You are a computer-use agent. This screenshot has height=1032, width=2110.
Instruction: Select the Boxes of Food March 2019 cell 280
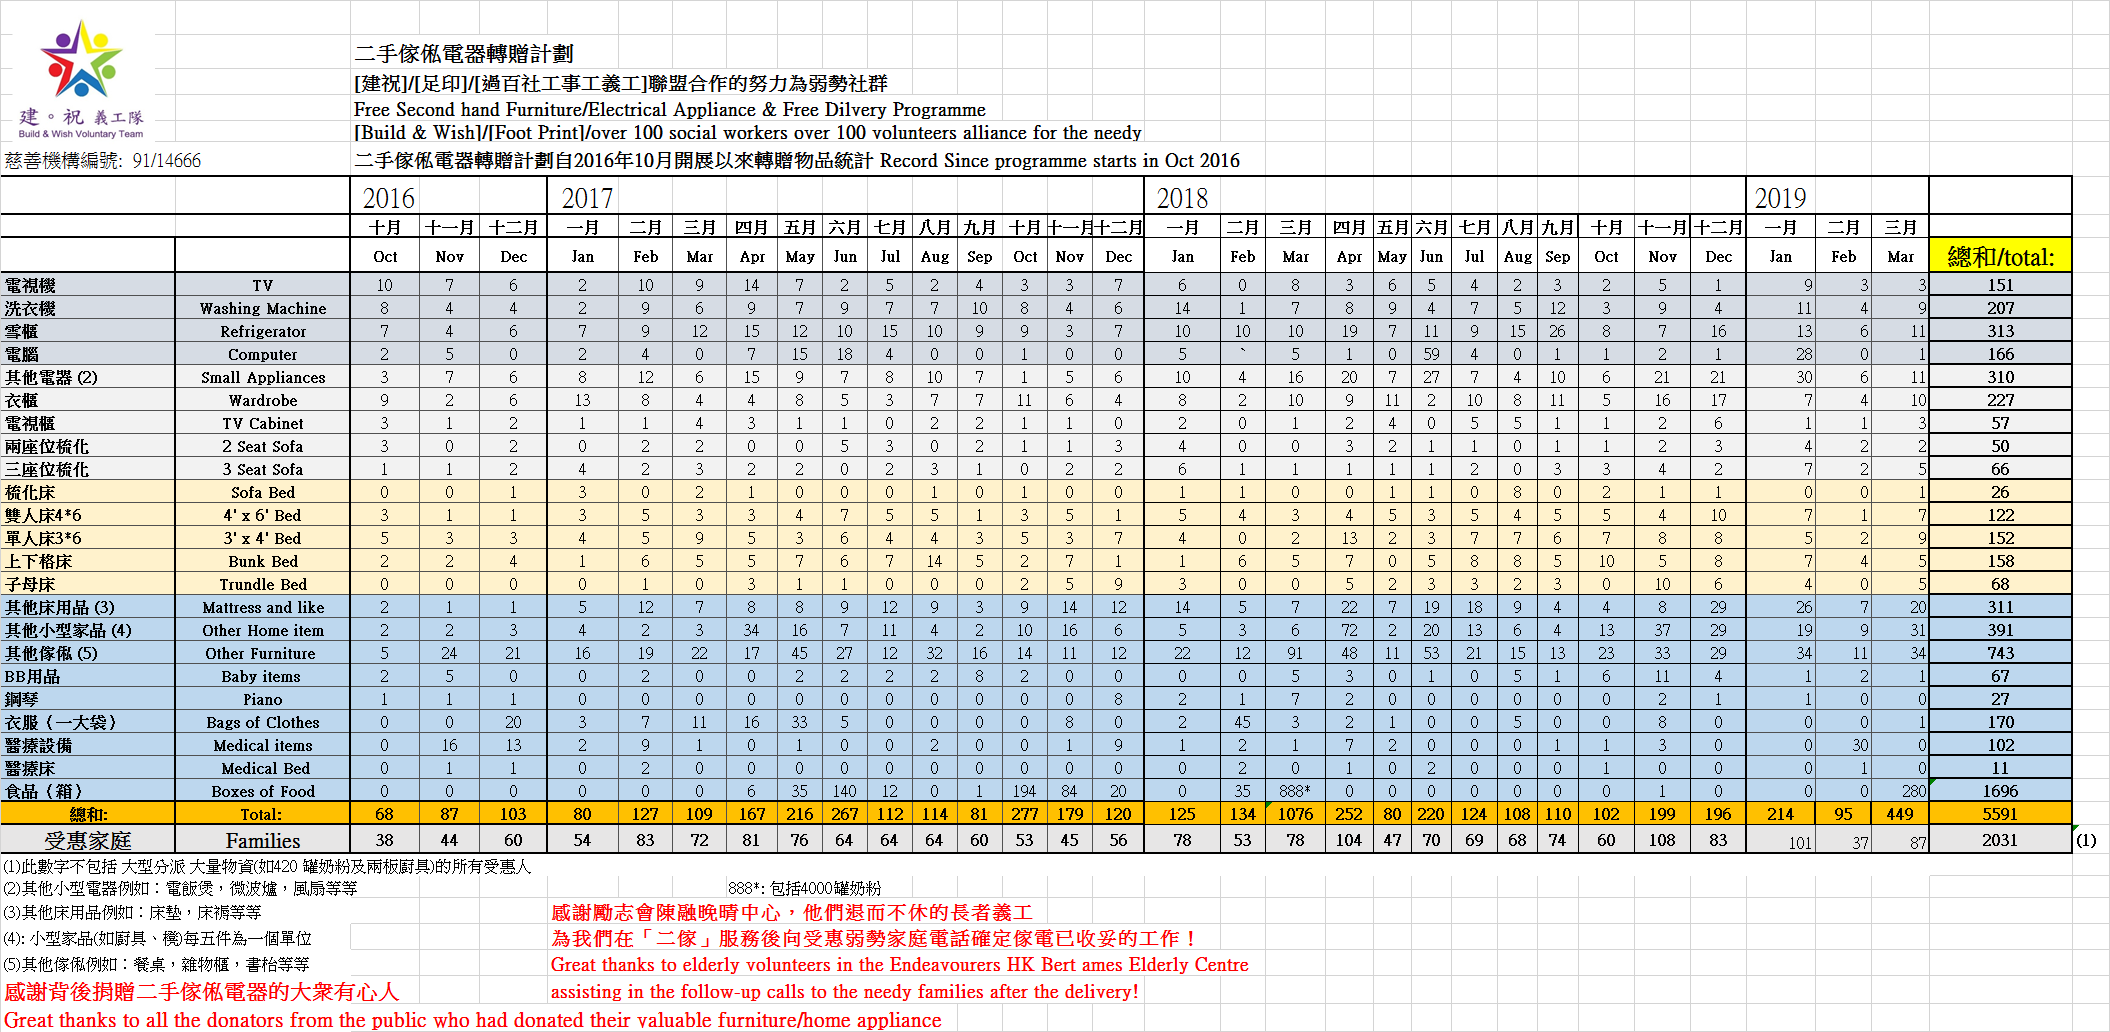[x=1901, y=791]
